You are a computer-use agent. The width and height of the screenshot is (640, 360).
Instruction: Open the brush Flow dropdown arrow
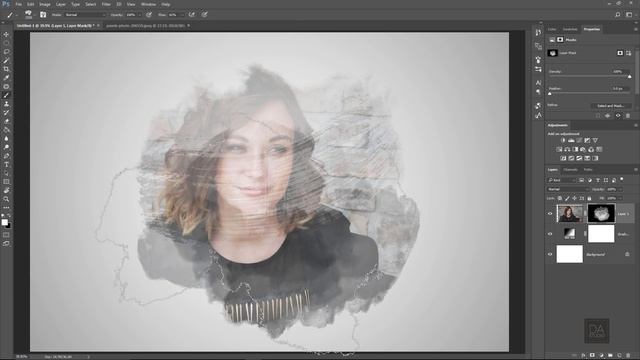(x=181, y=15)
